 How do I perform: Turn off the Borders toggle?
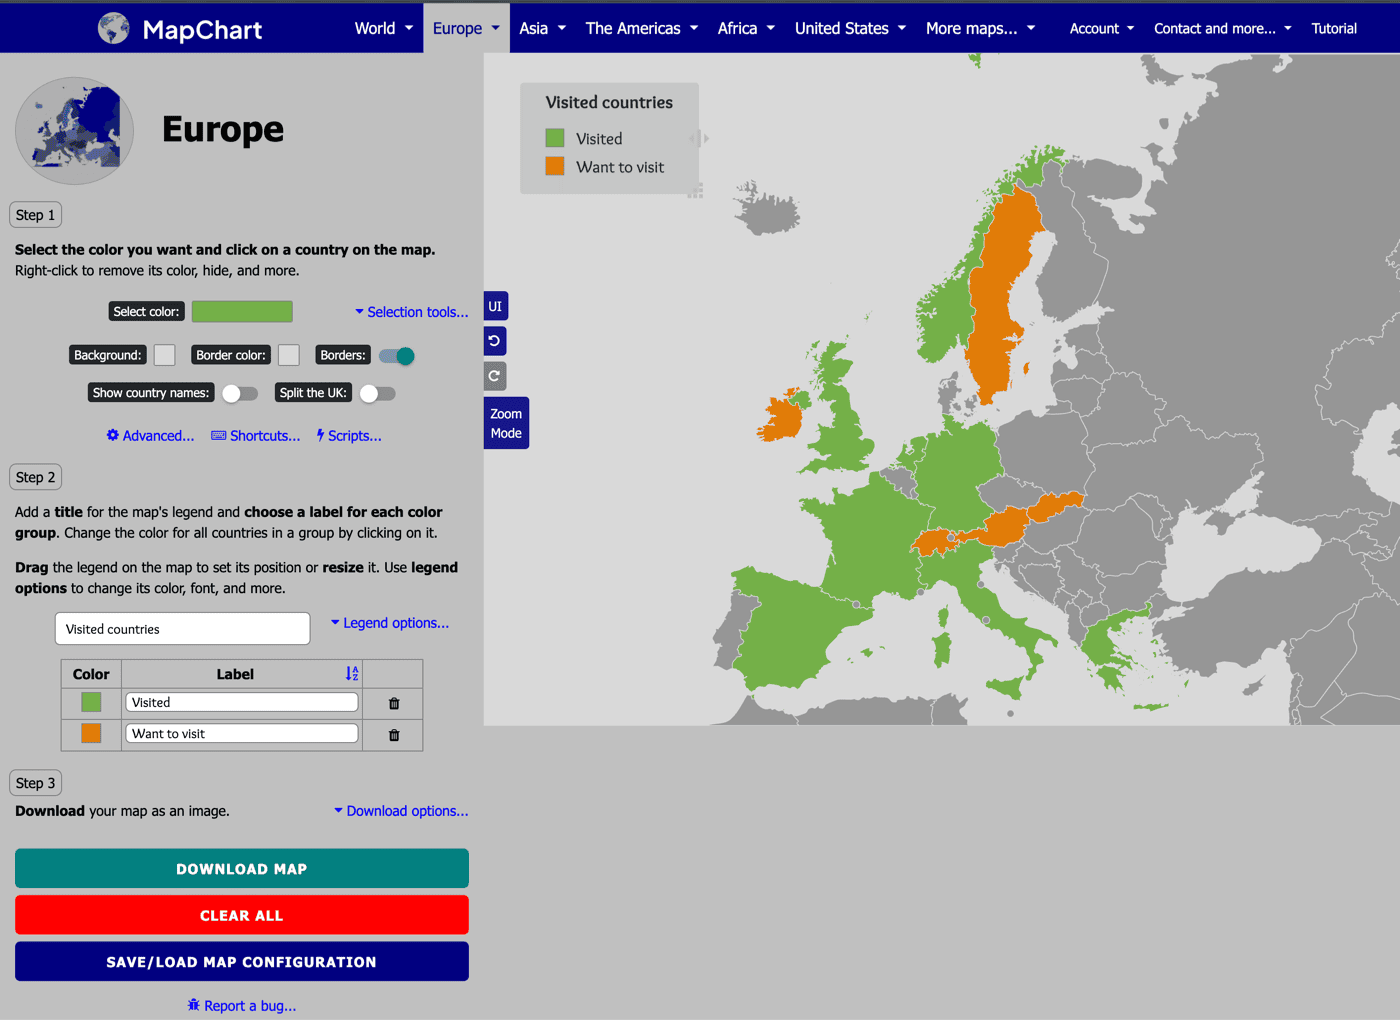tap(397, 356)
